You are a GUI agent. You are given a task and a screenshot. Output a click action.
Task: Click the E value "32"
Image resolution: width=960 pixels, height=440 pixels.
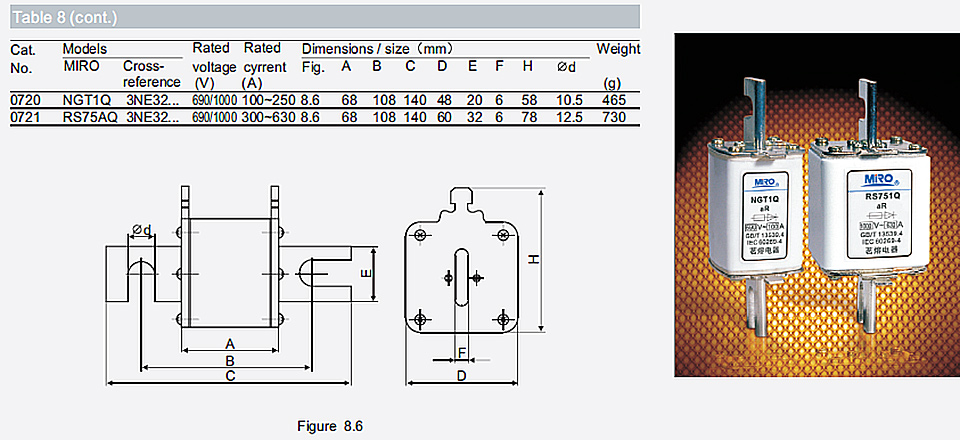(x=474, y=117)
